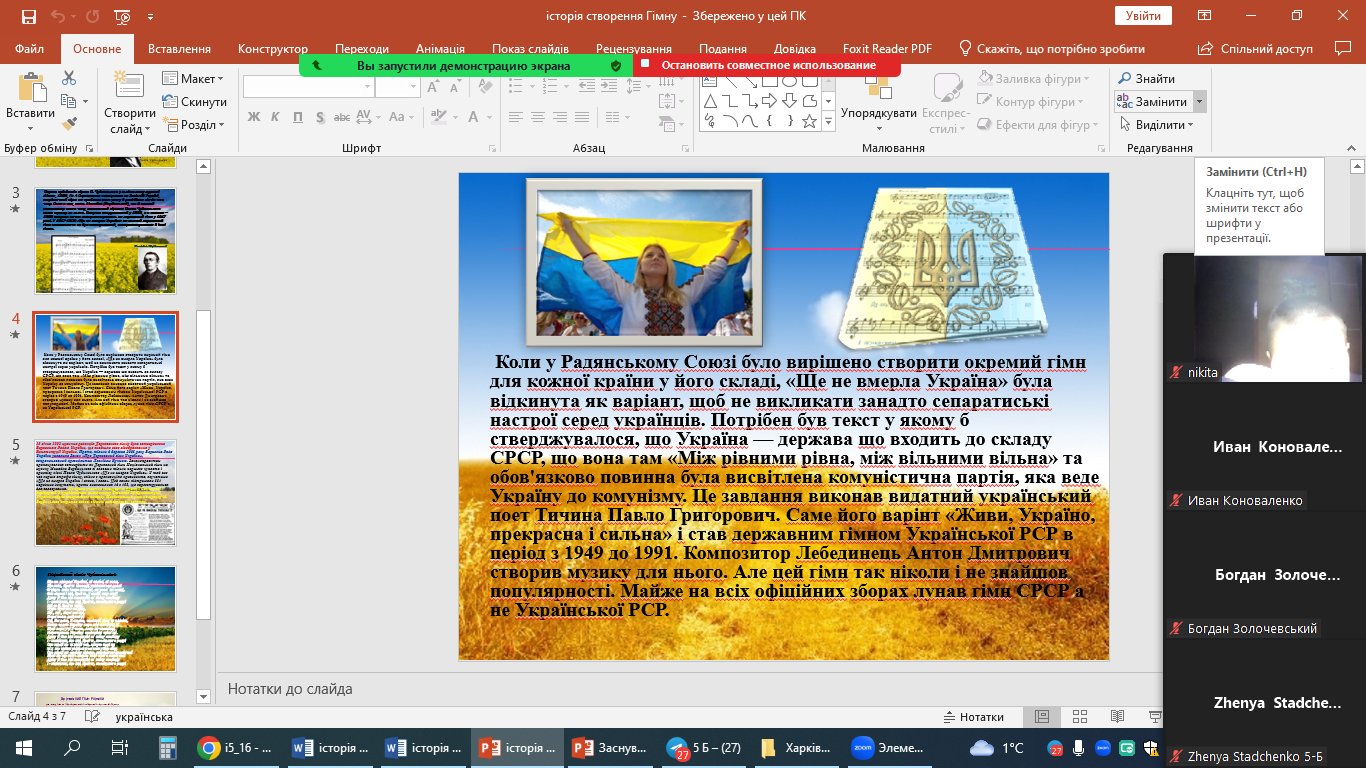
Task: Open the font name combo box
Action: coord(308,86)
